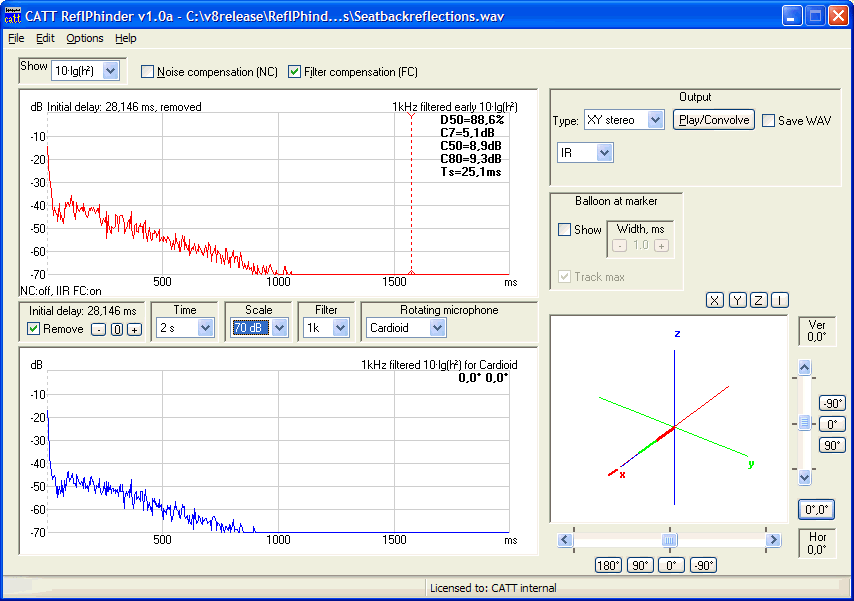Expand the Rotating microphone Cardioid dropdown
Image resolution: width=854 pixels, height=601 pixels.
click(x=437, y=328)
